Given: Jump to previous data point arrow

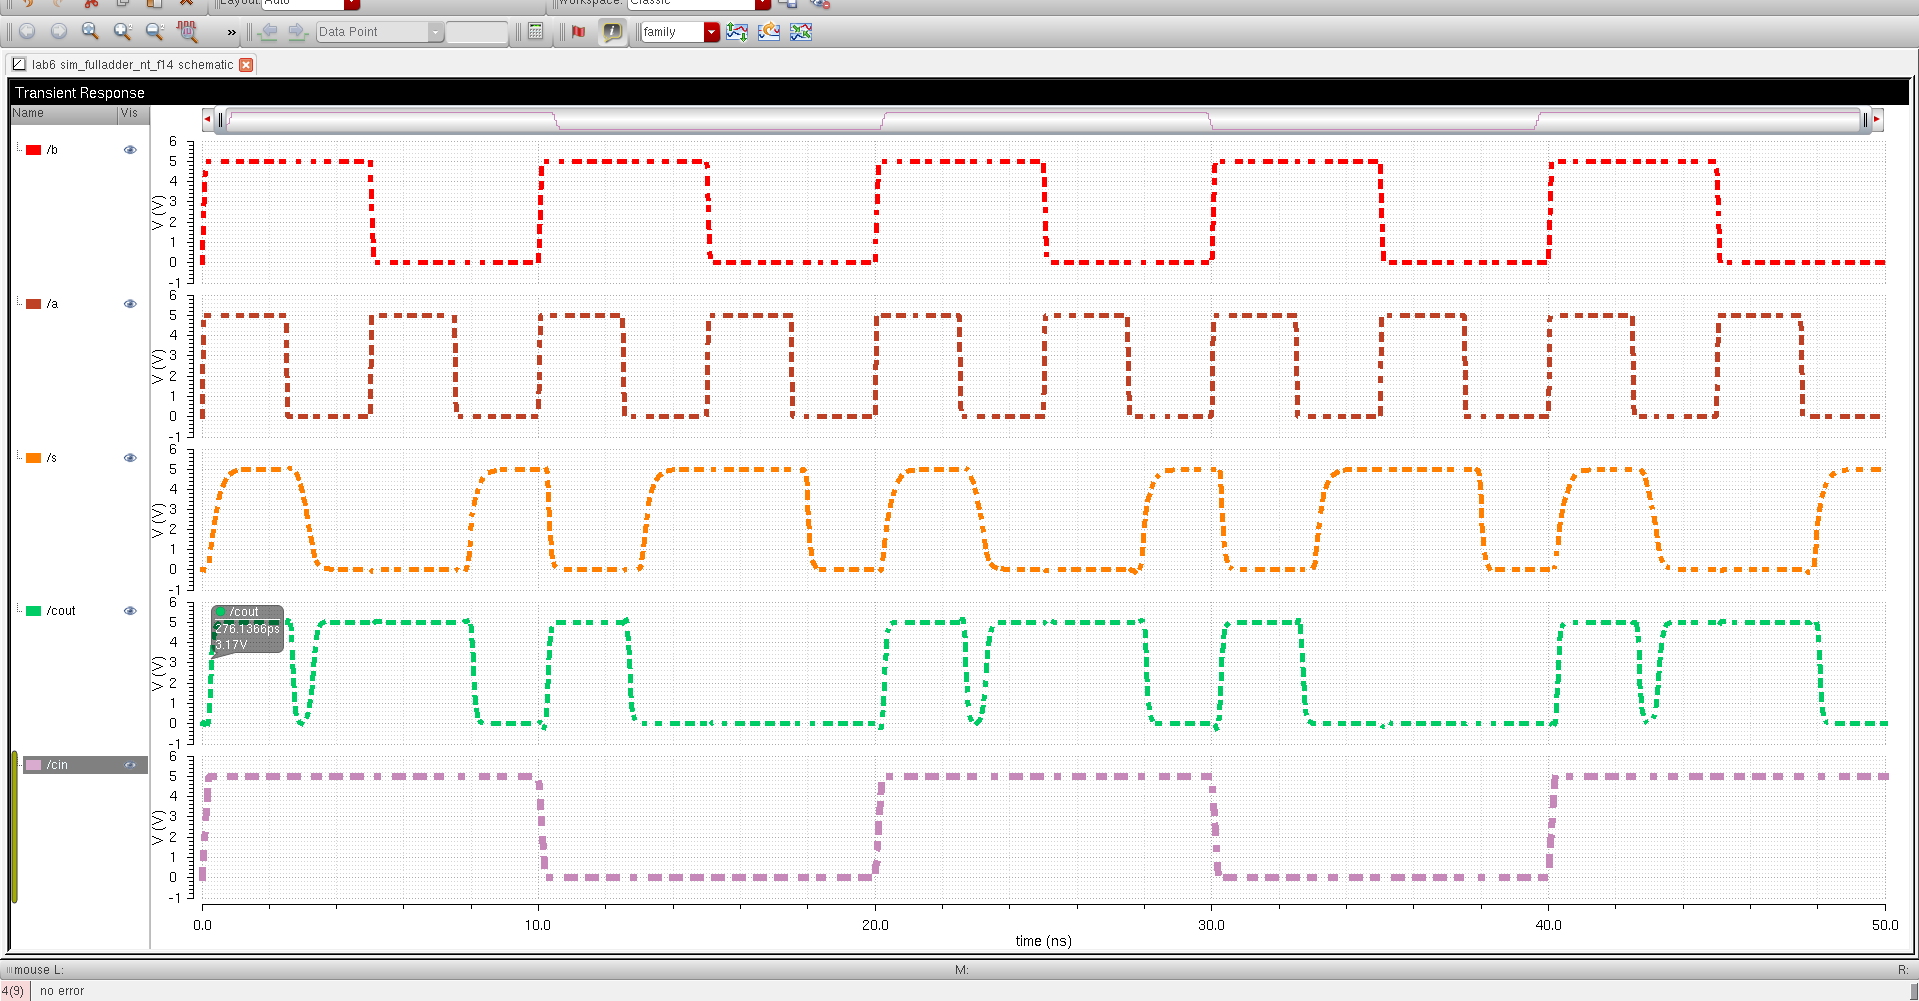Looking at the screenshot, I should pyautogui.click(x=267, y=32).
